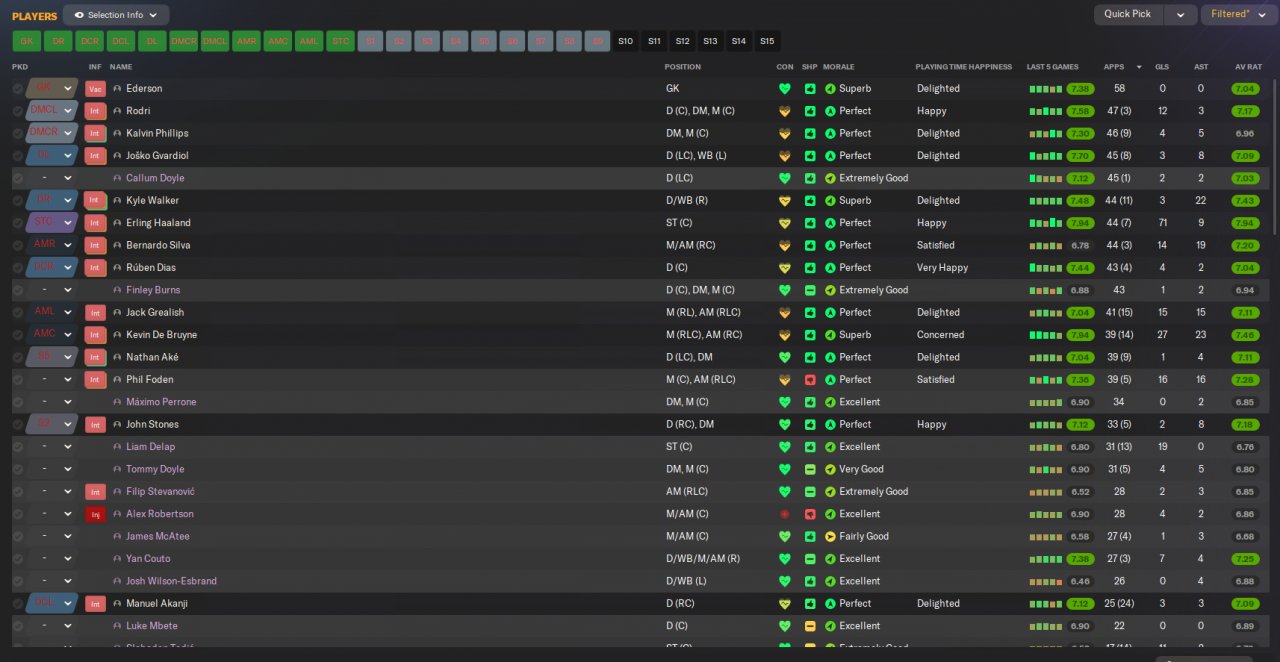The width and height of the screenshot is (1280, 662).
Task: Toggle the picked checkmark for Erling Haaland
Action: click(18, 223)
